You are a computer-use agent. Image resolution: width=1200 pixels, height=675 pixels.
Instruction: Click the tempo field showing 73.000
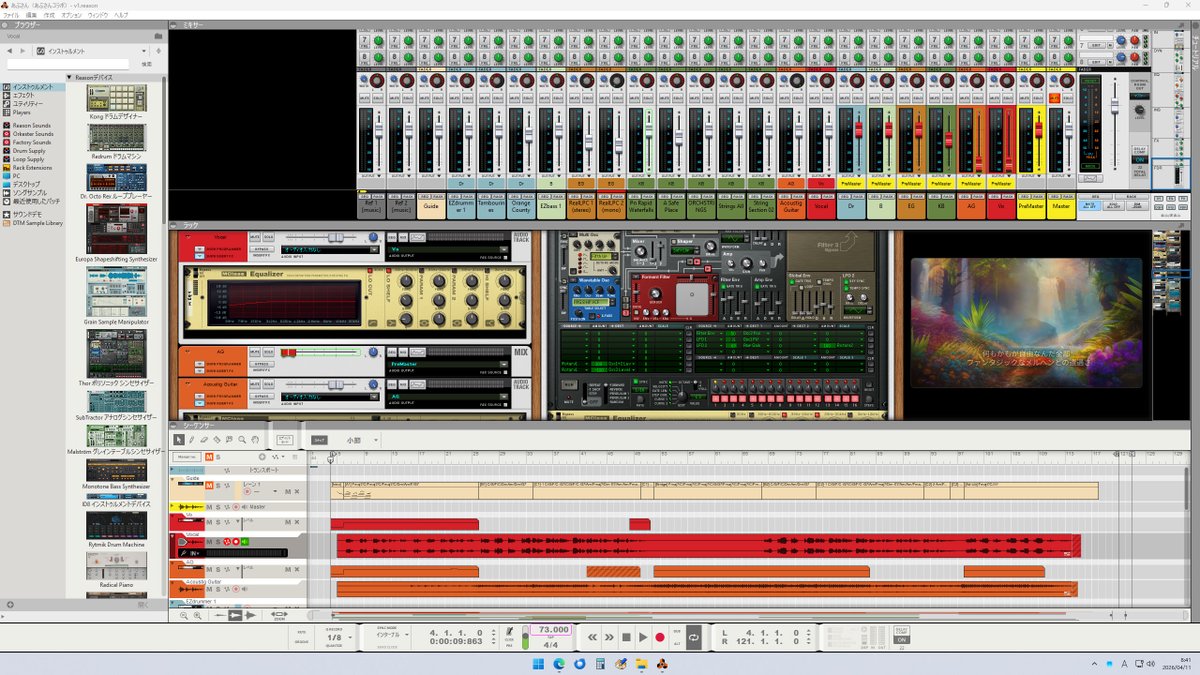pyautogui.click(x=553, y=630)
